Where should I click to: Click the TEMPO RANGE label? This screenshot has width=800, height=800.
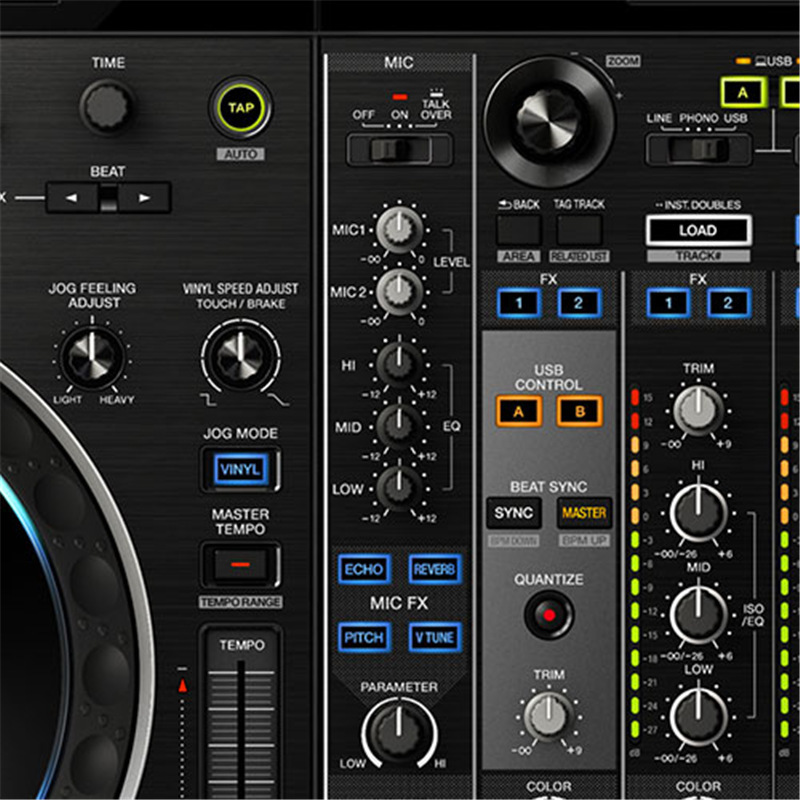coord(240,602)
